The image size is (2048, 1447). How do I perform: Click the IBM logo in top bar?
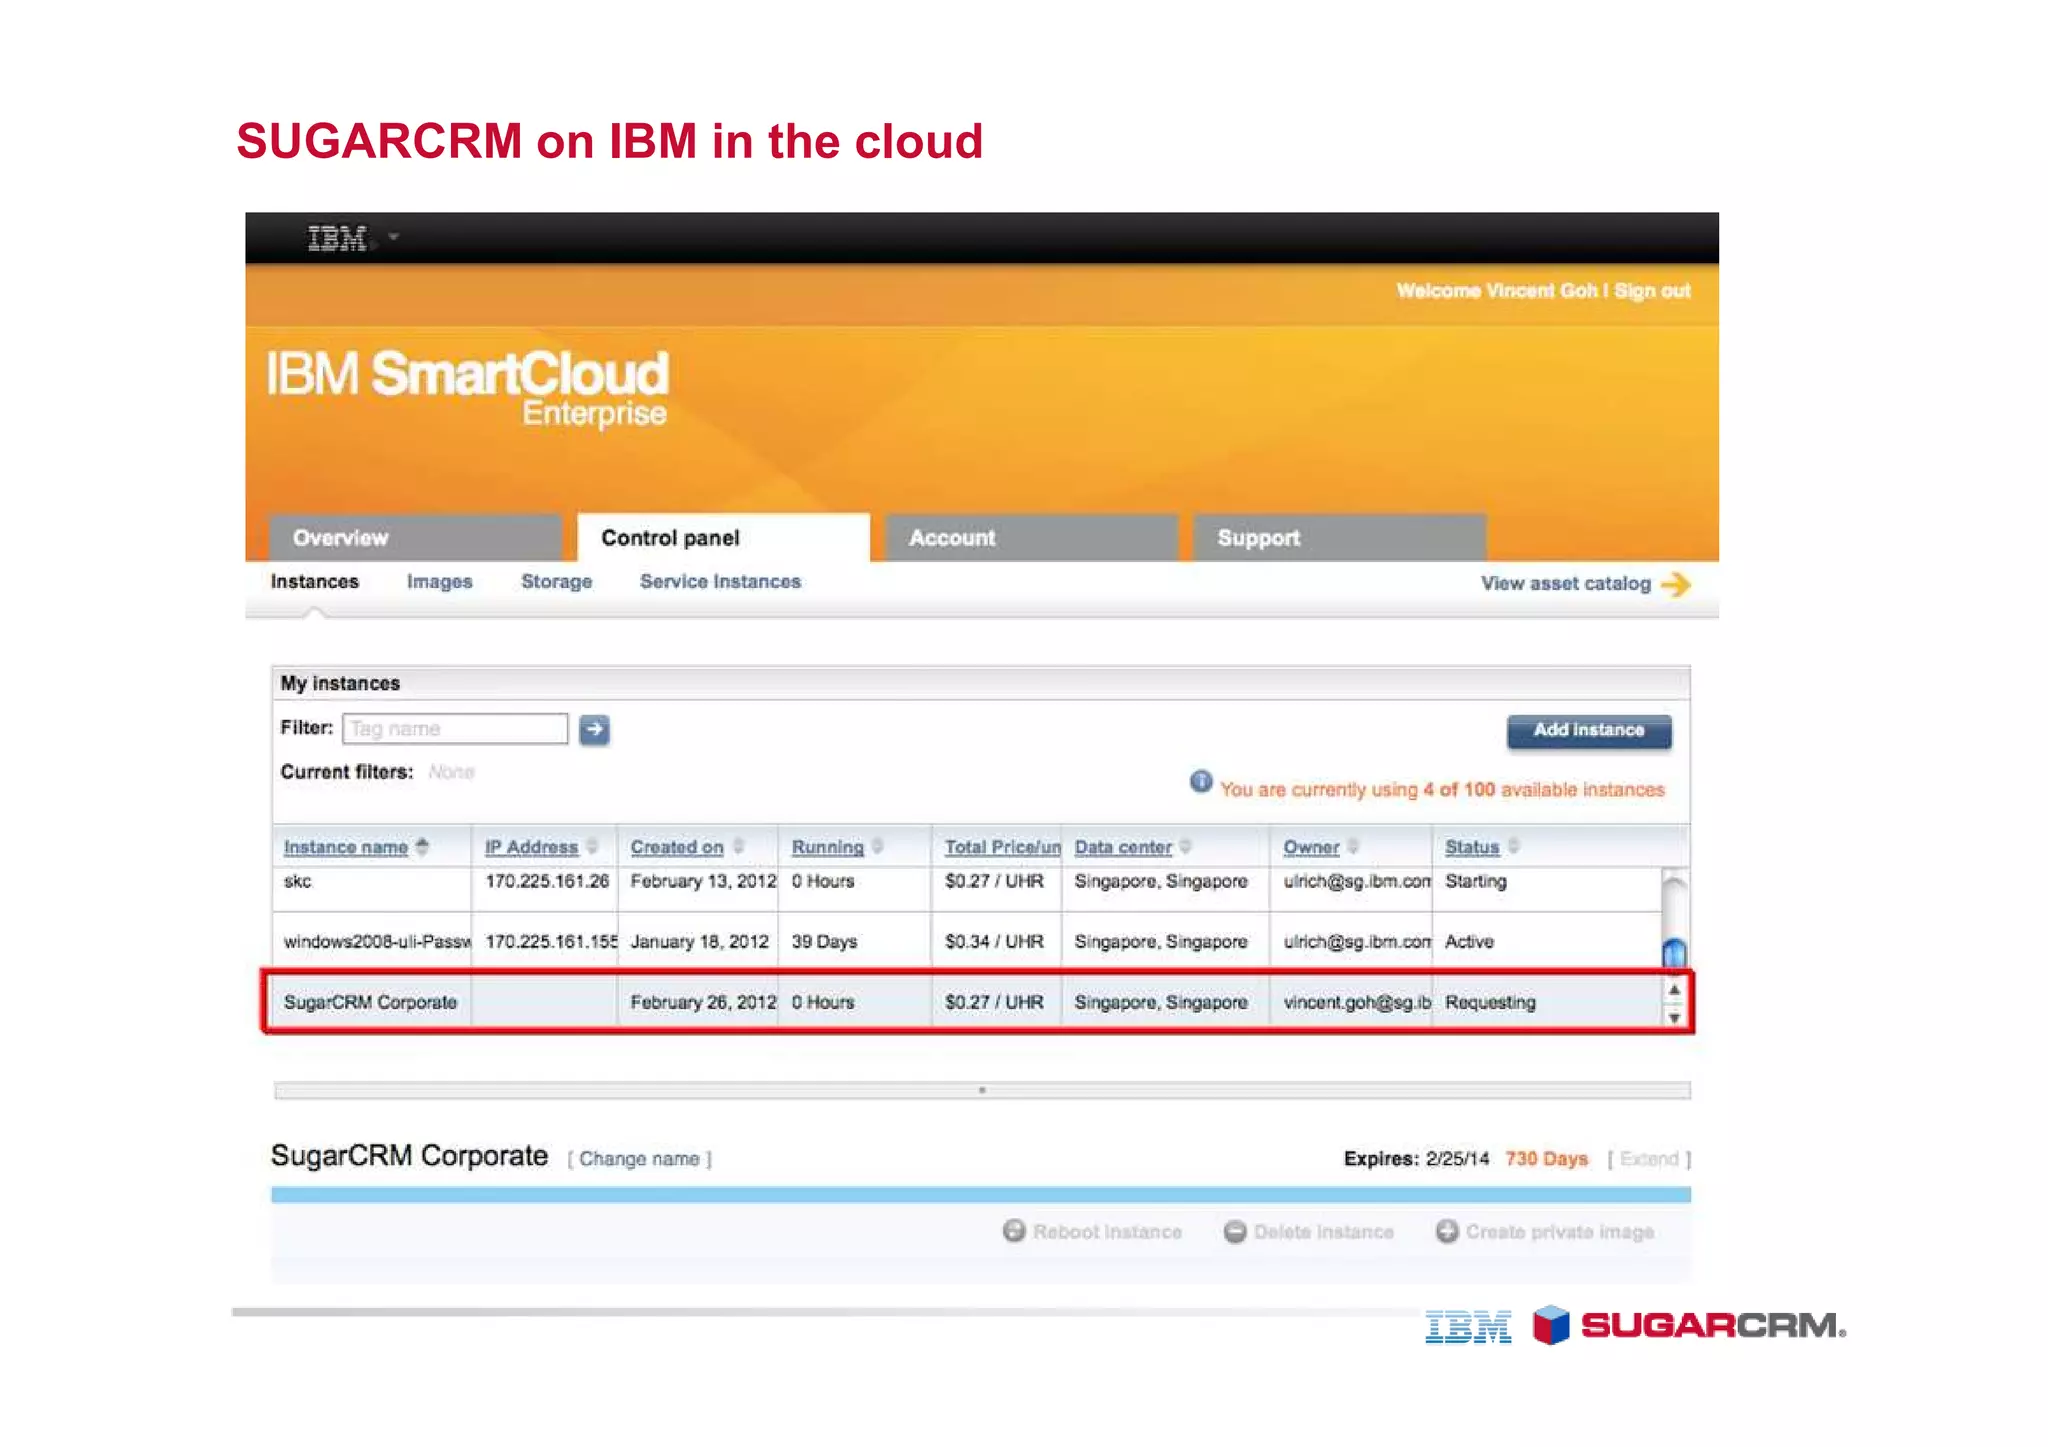337,238
